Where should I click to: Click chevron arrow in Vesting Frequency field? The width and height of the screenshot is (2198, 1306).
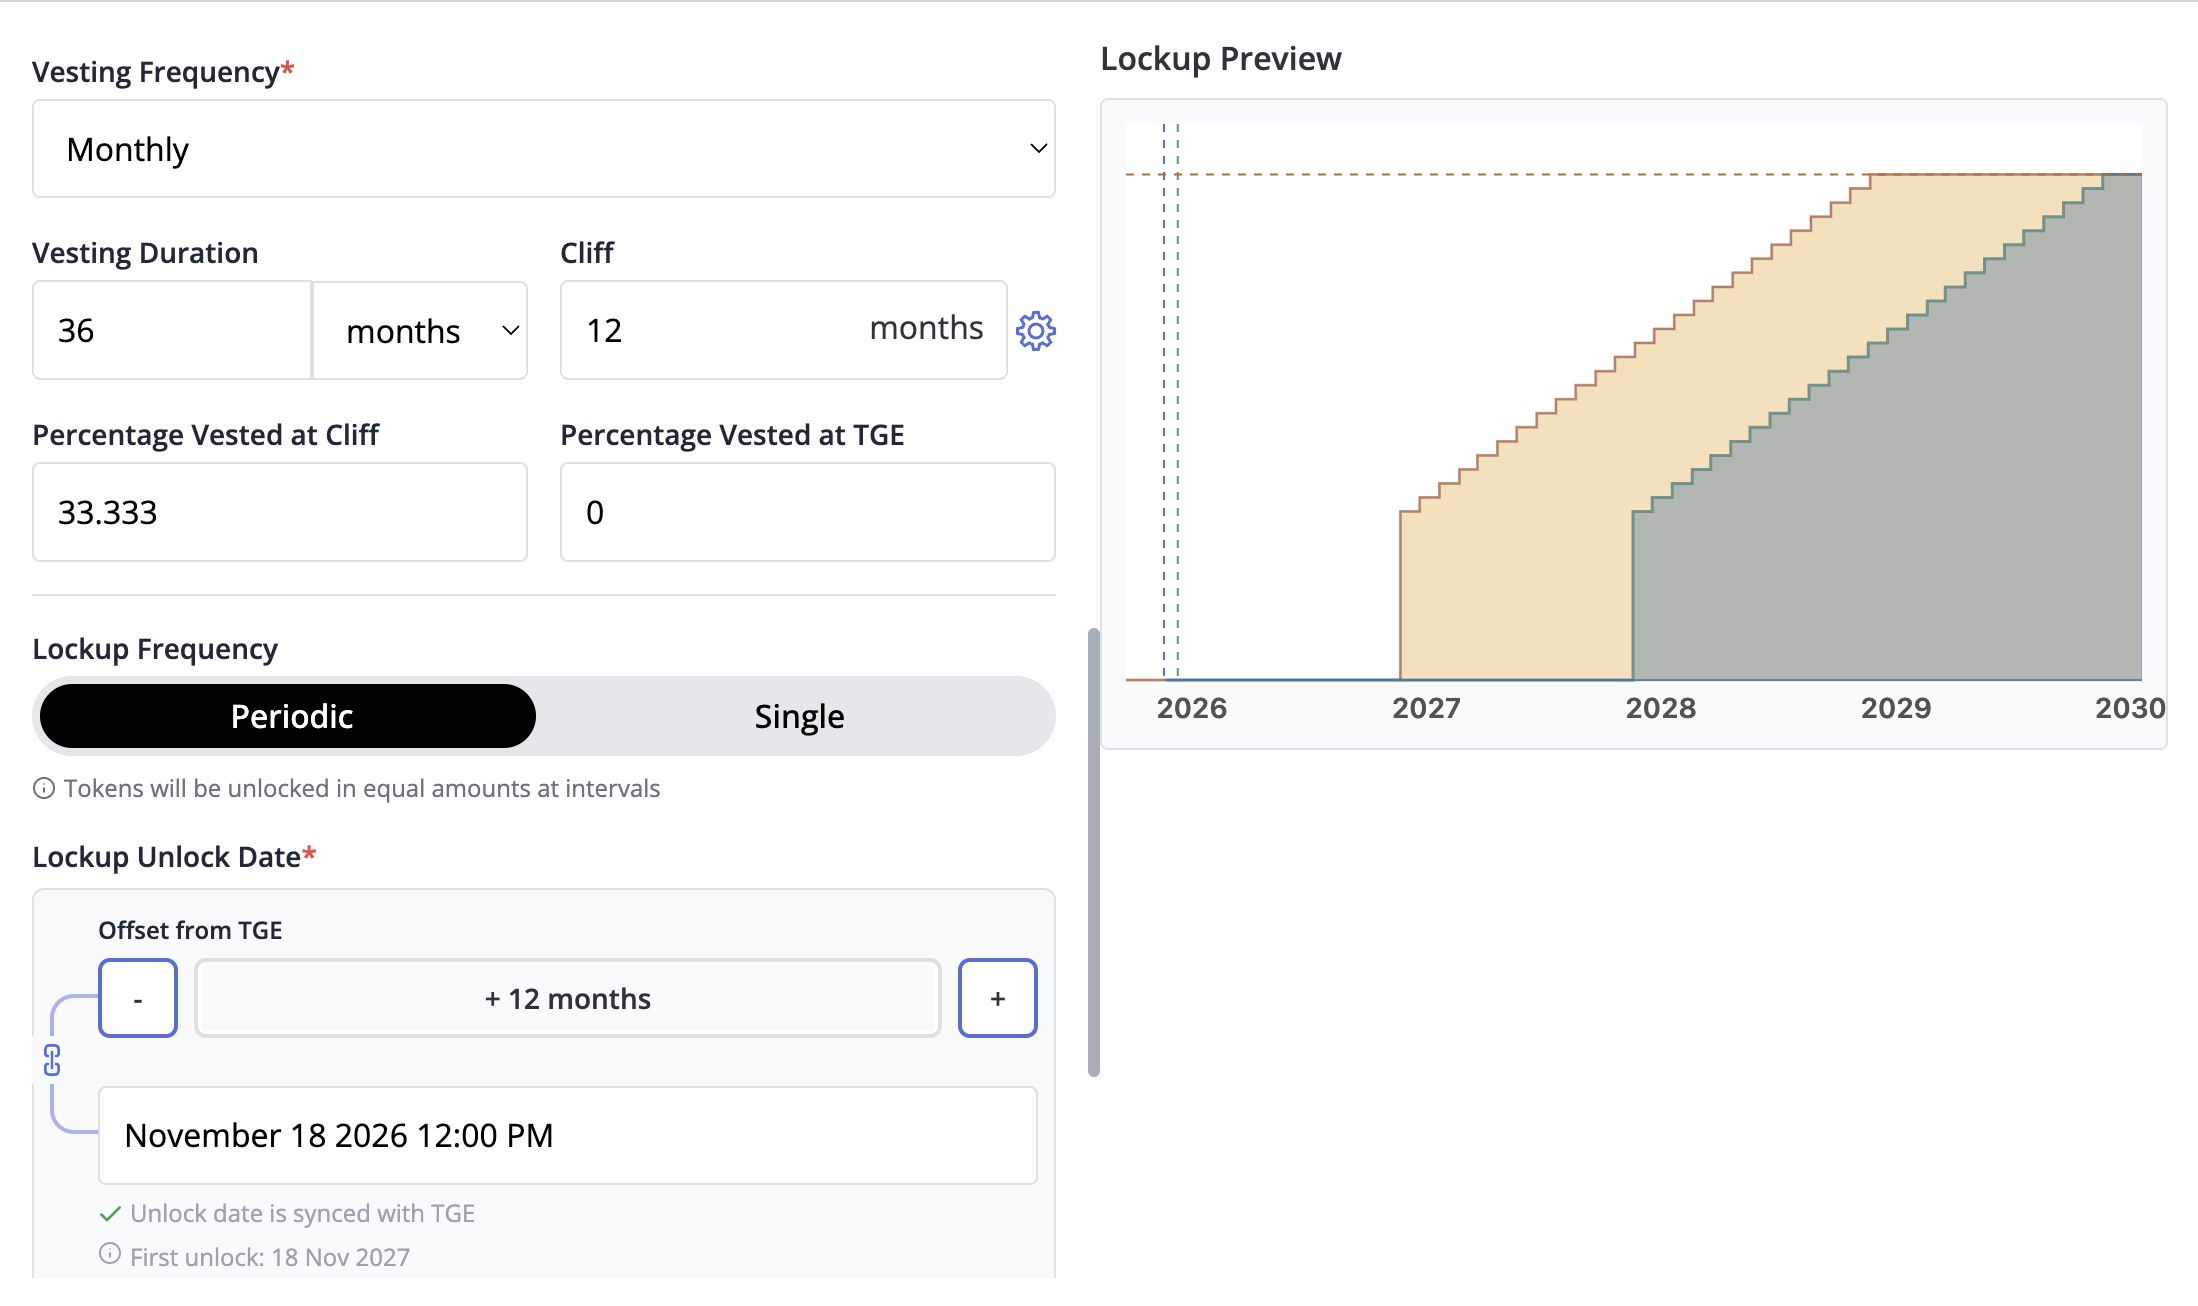(1038, 149)
